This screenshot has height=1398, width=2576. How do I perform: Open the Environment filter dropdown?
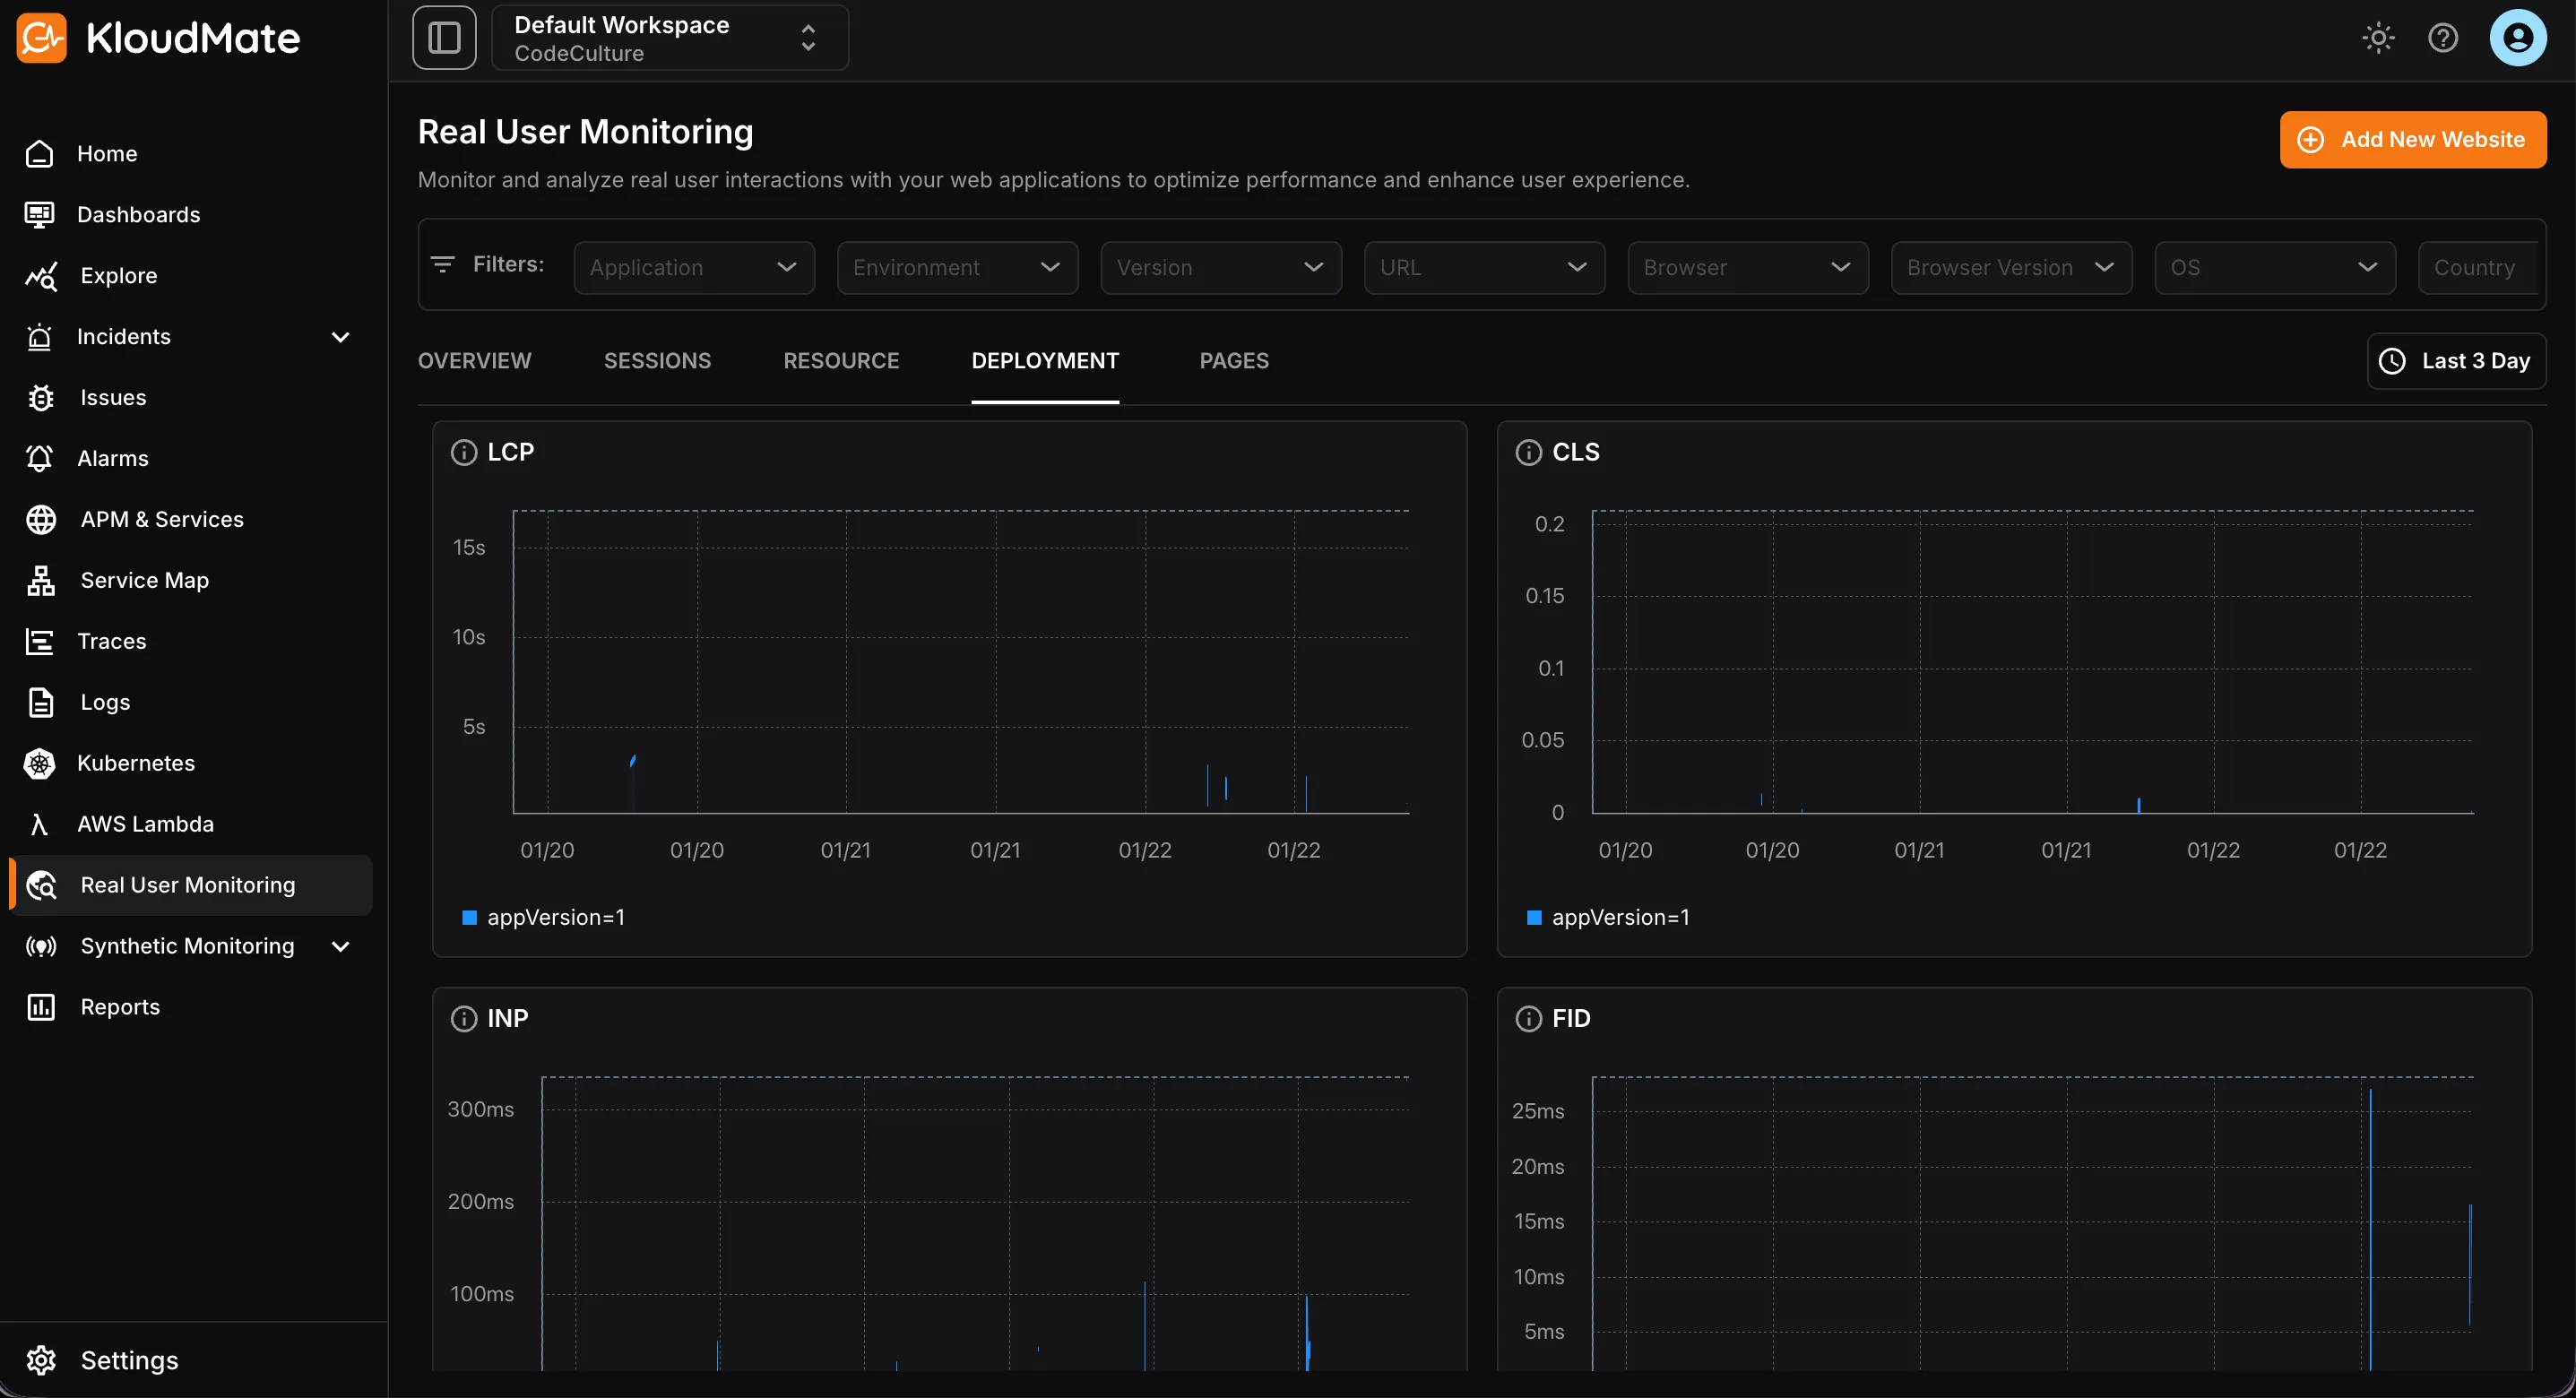(x=957, y=267)
